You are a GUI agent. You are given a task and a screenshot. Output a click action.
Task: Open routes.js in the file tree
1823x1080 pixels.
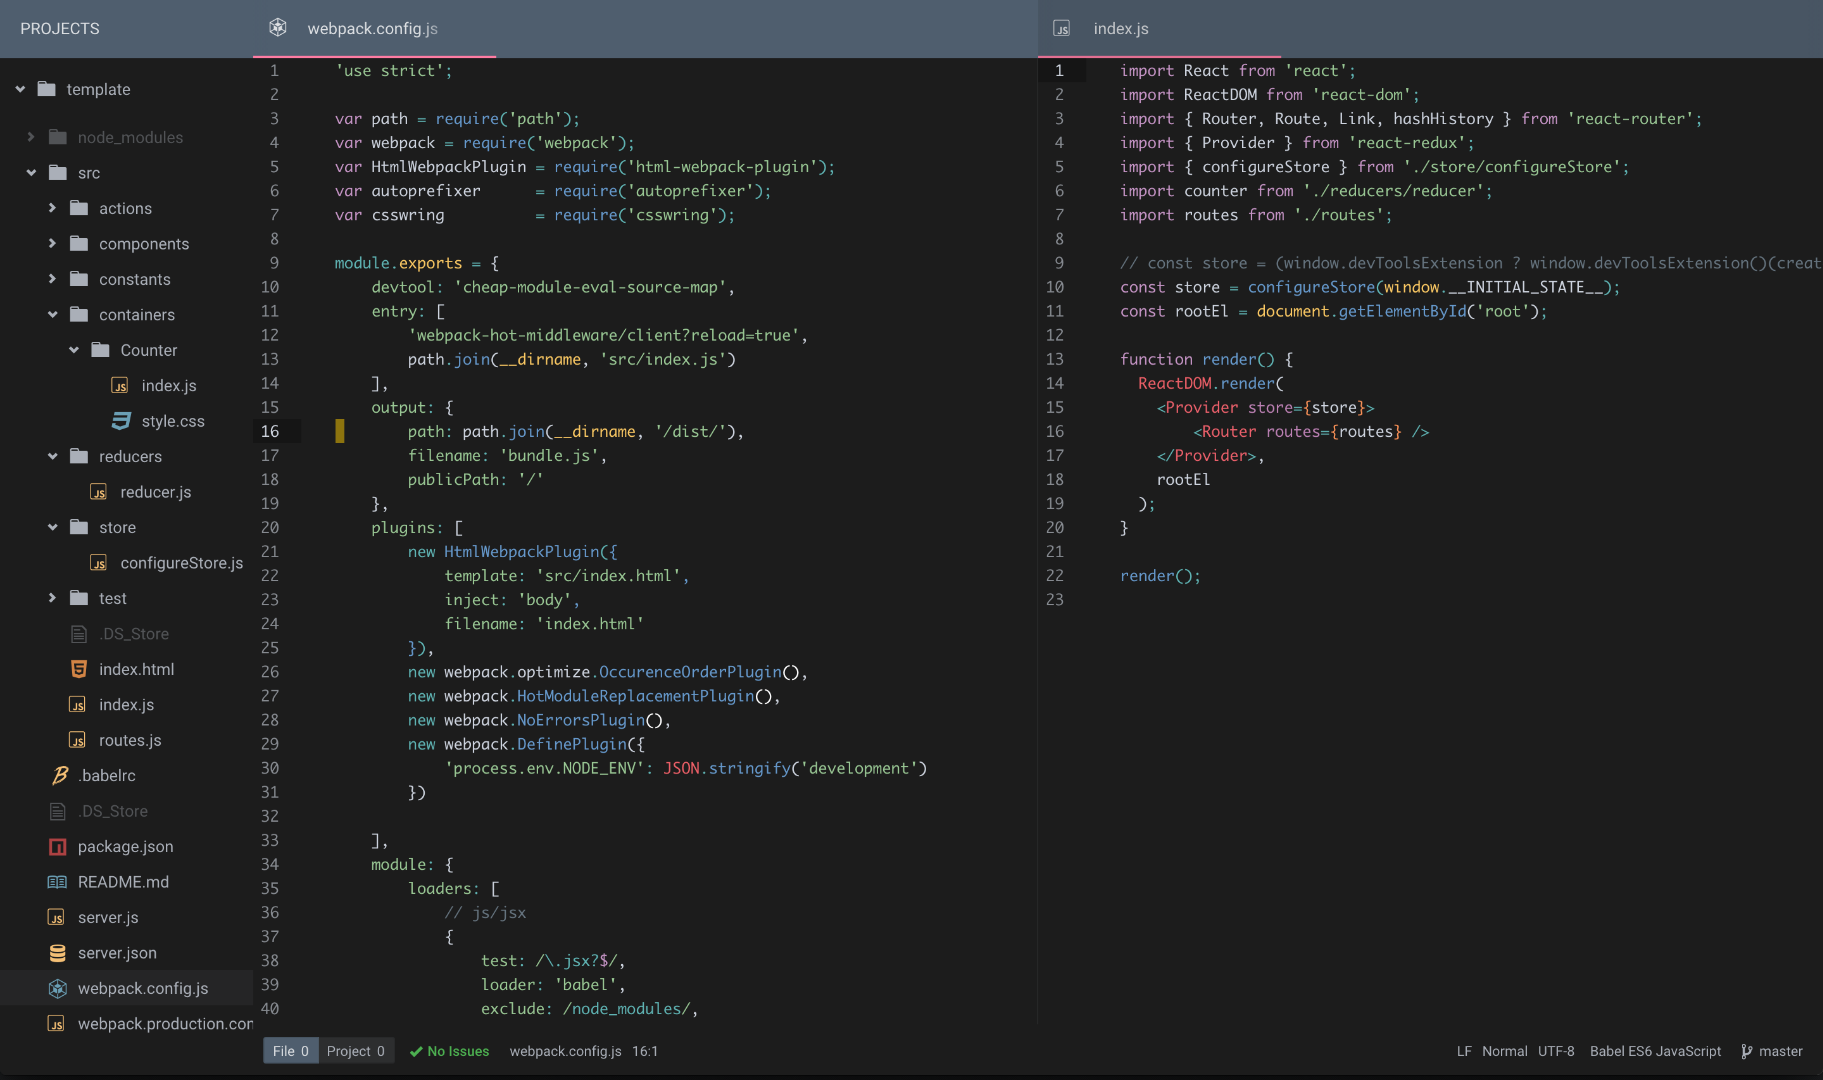(x=130, y=740)
